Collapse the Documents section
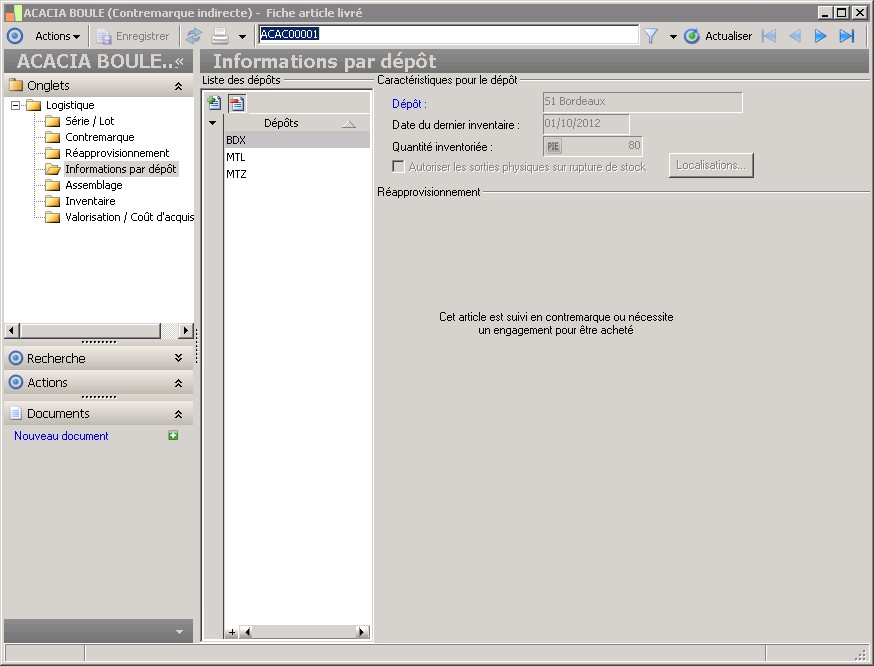874x666 pixels. click(x=178, y=414)
